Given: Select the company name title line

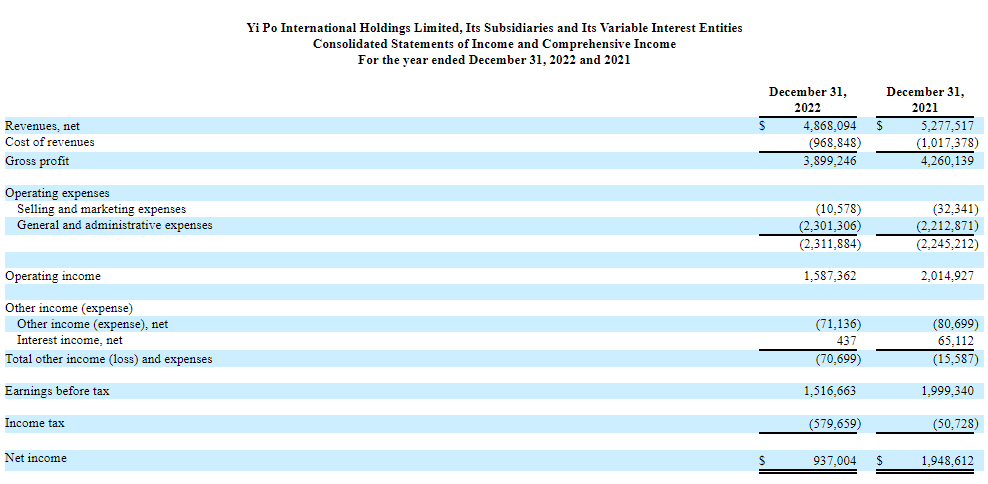Looking at the screenshot, I should [x=494, y=28].
